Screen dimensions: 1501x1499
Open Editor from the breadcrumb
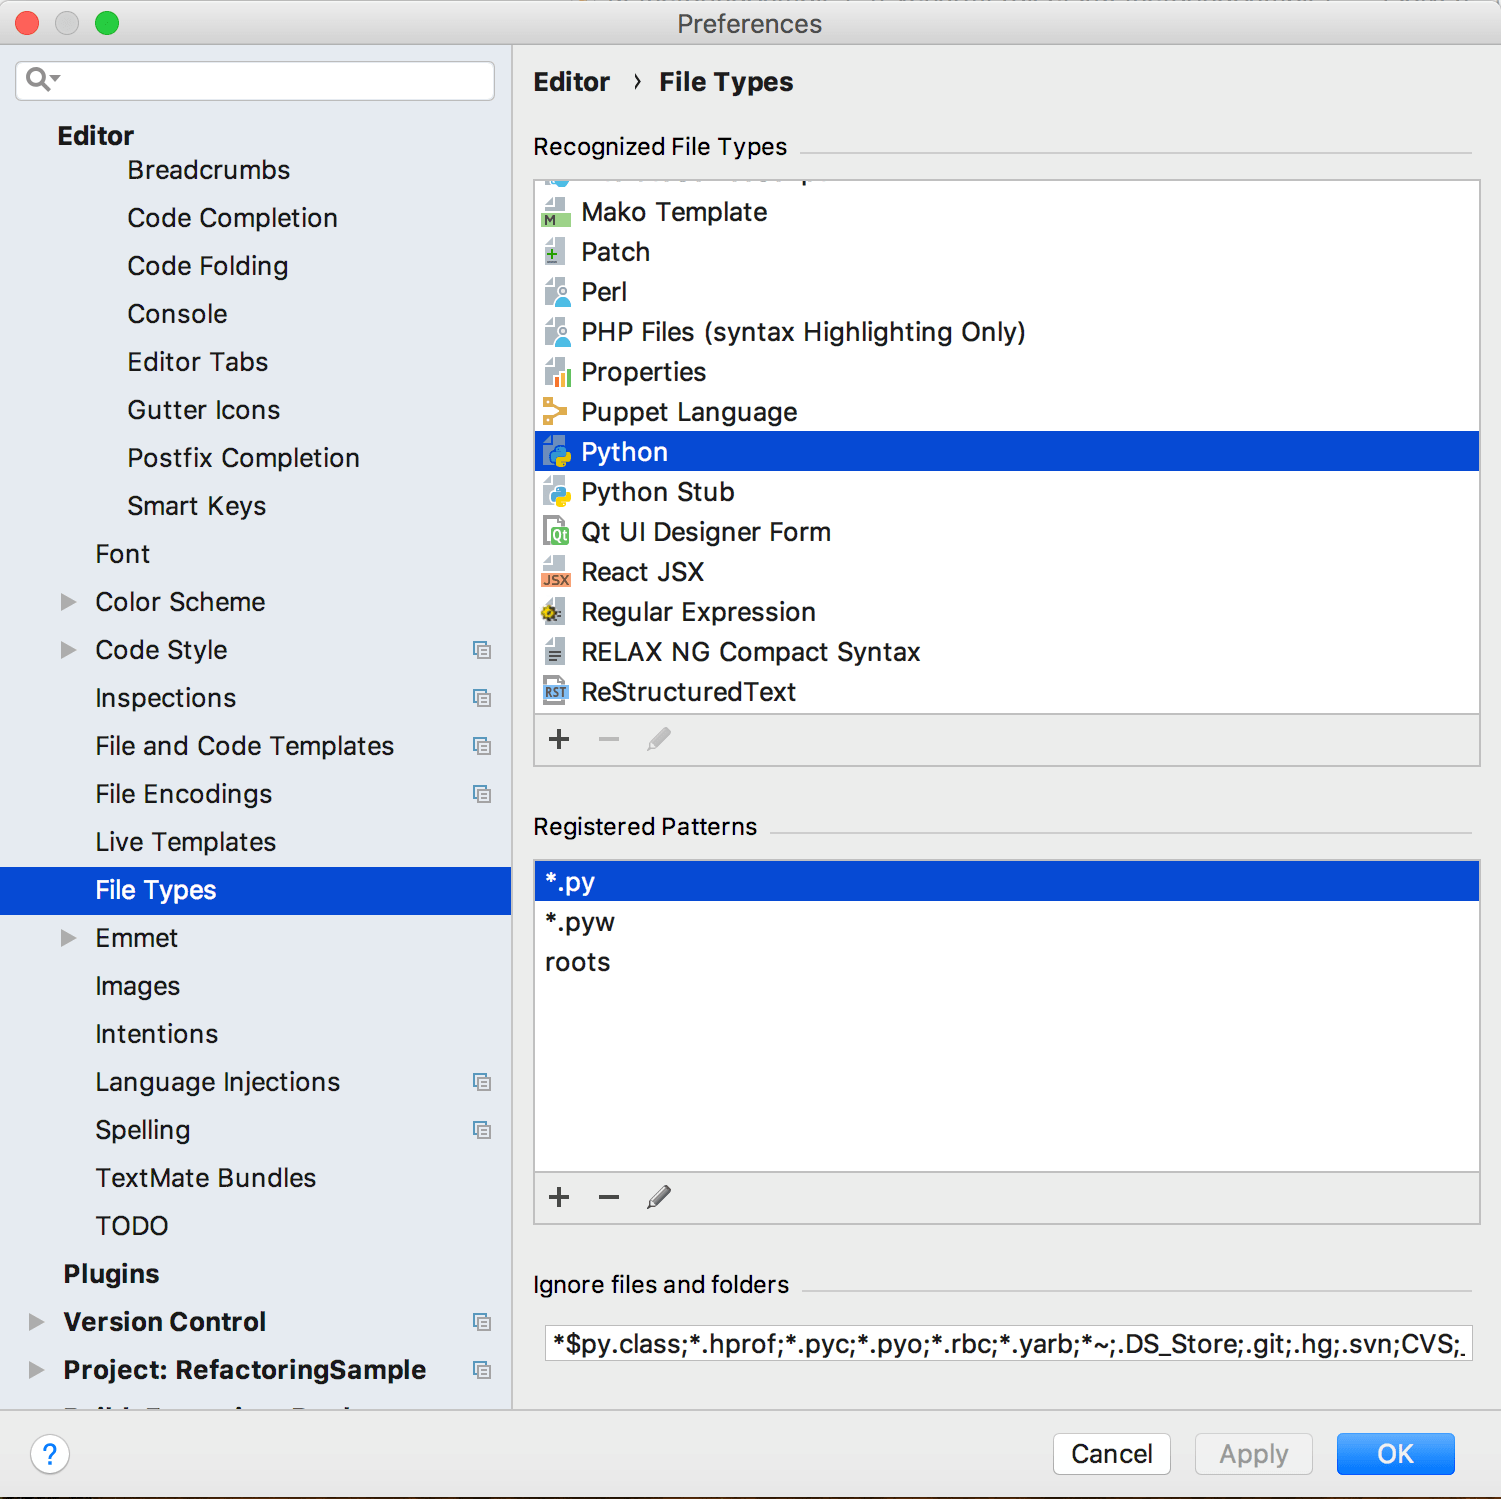click(x=571, y=82)
